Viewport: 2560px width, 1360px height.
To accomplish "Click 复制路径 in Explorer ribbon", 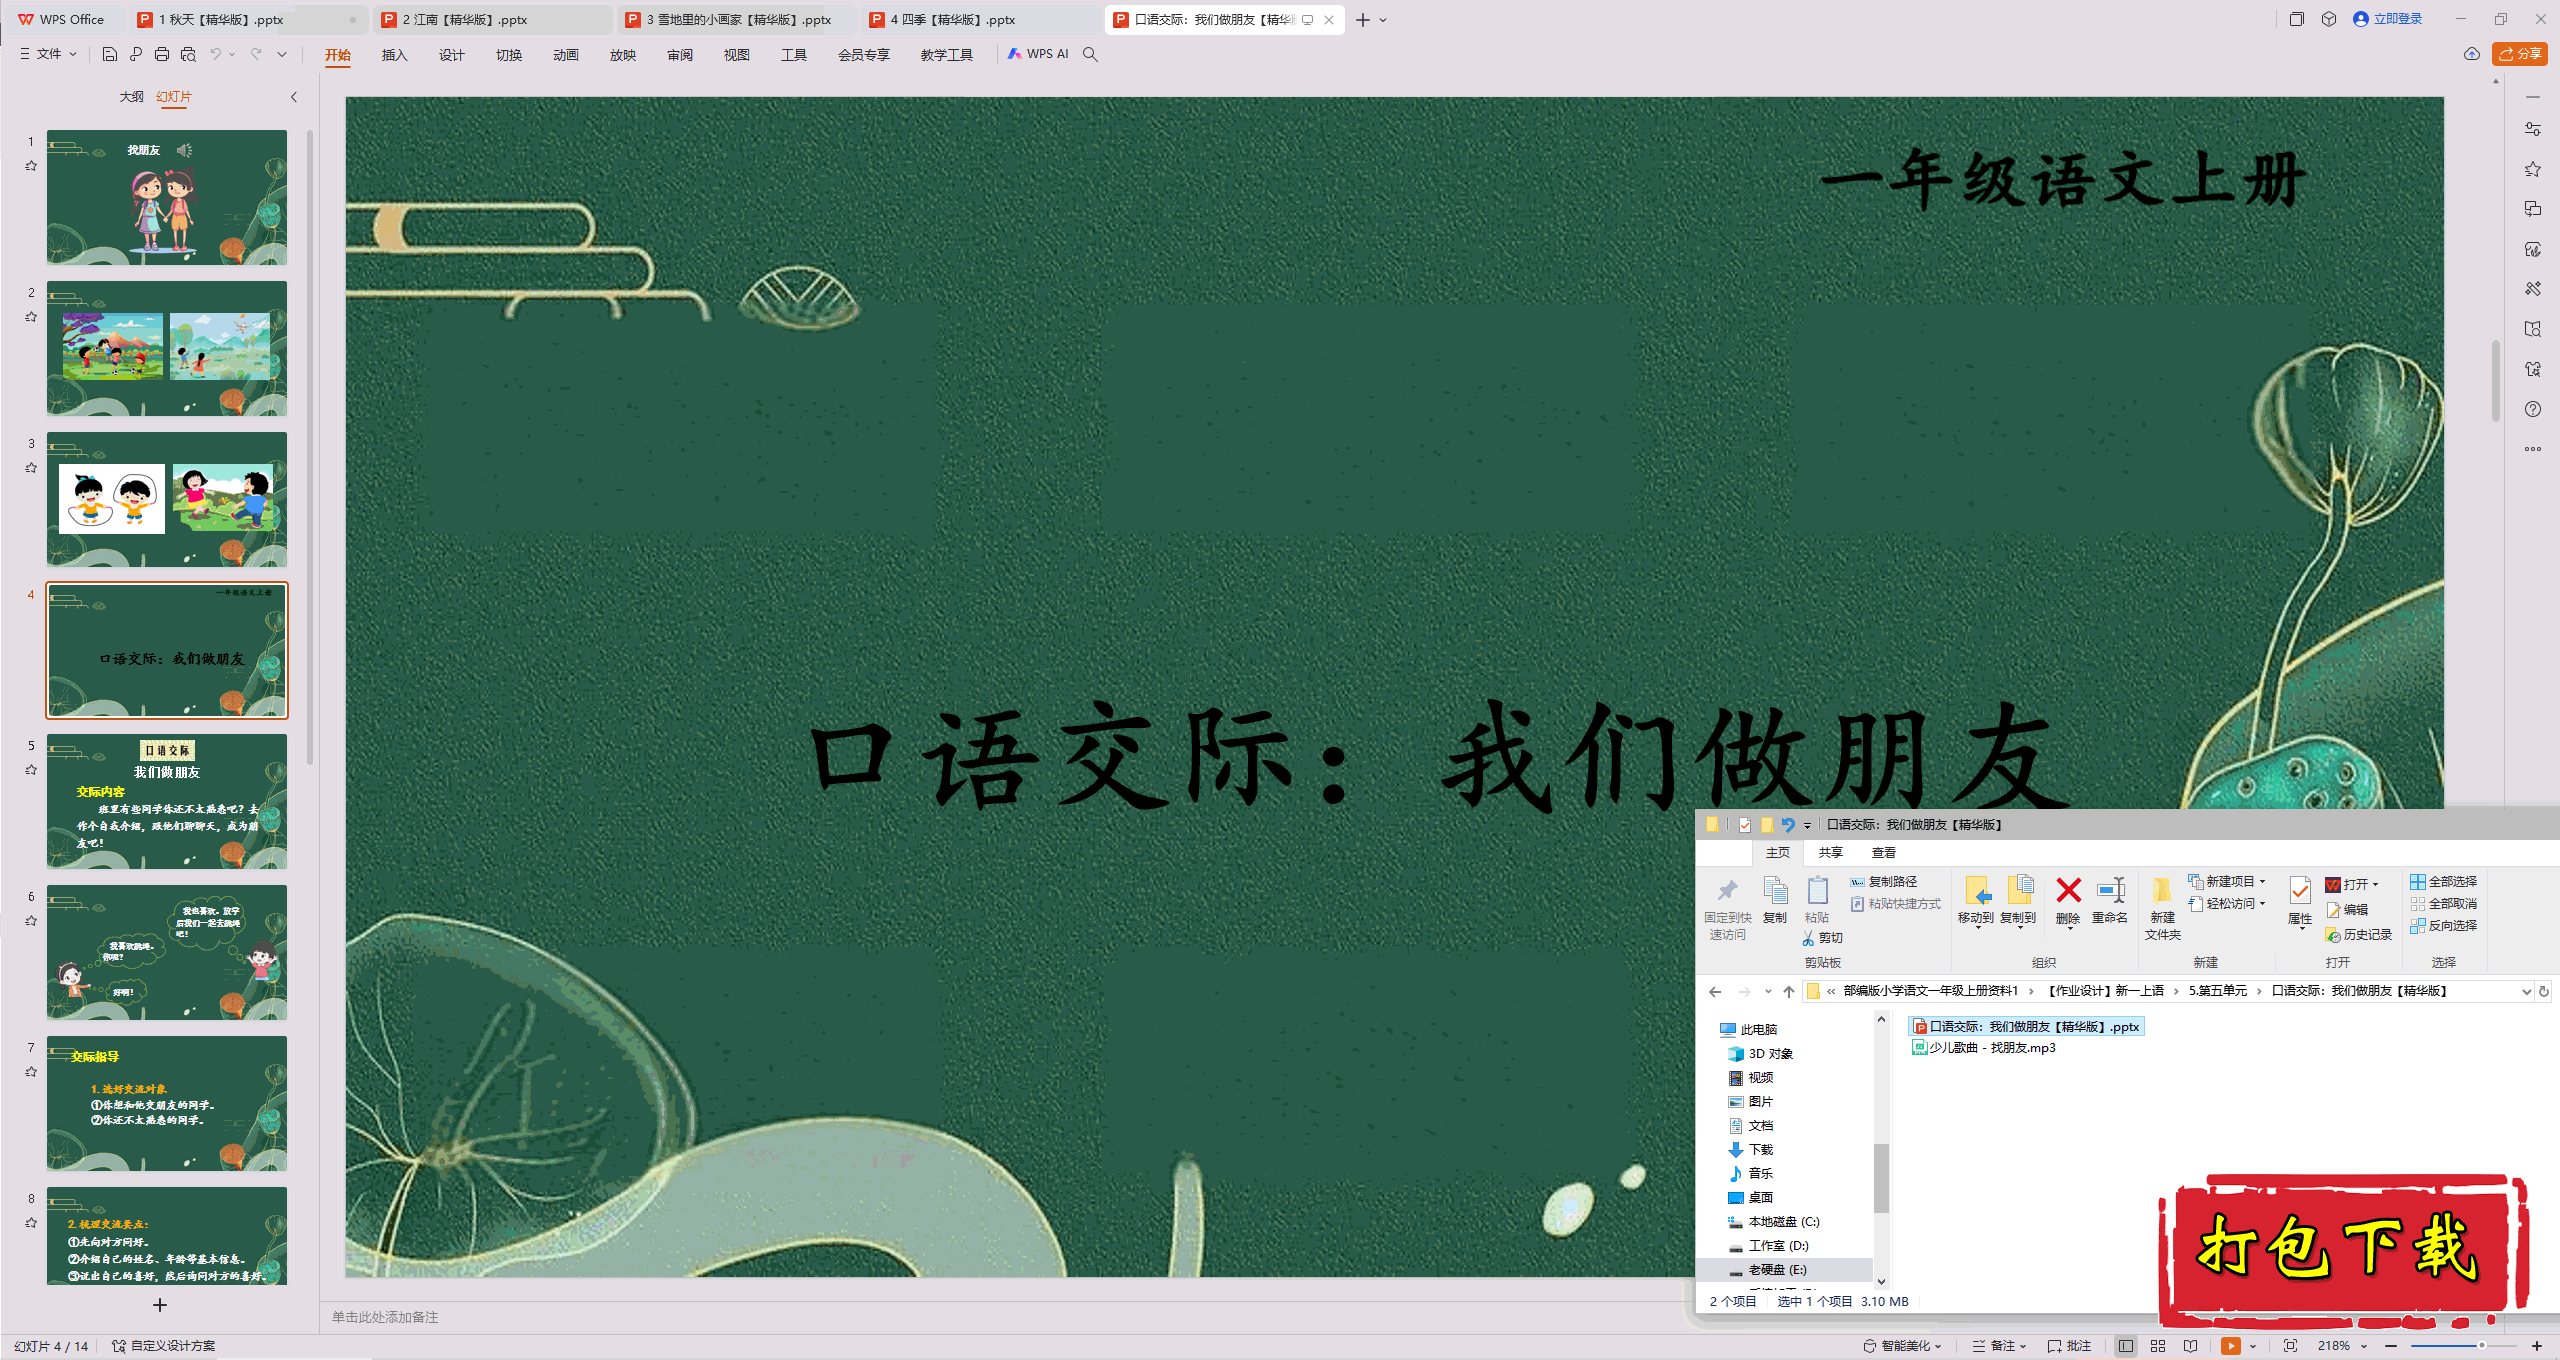I will (x=1884, y=881).
